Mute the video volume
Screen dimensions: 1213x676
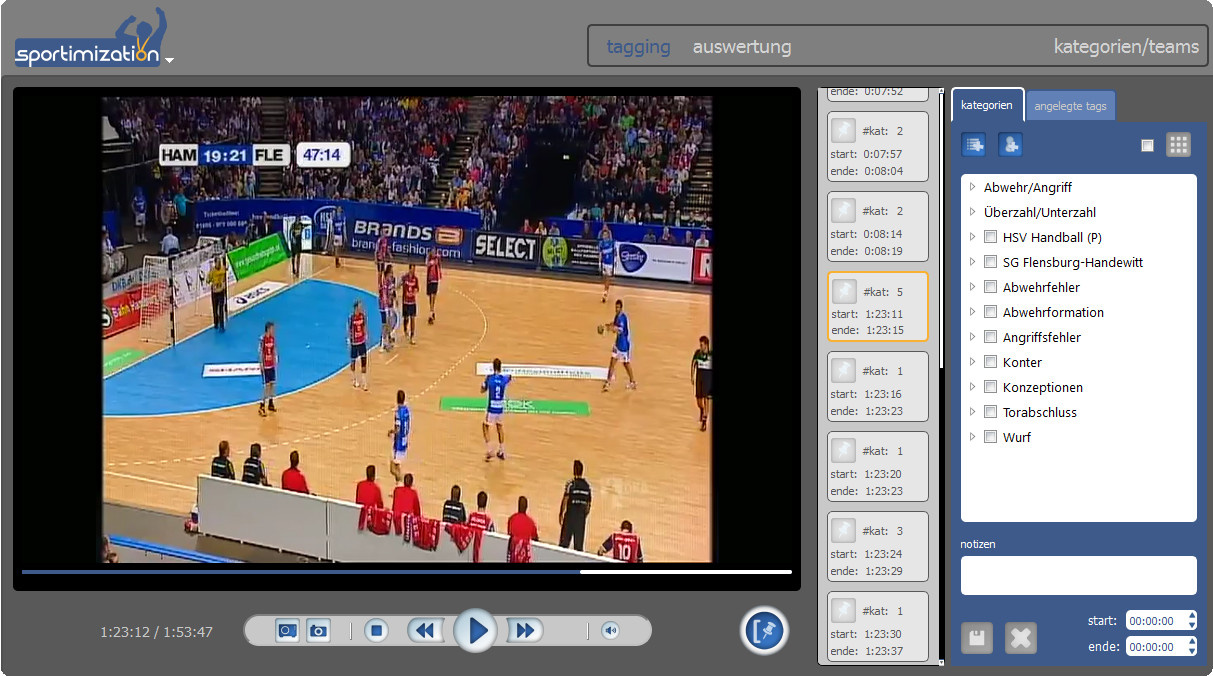tap(610, 631)
